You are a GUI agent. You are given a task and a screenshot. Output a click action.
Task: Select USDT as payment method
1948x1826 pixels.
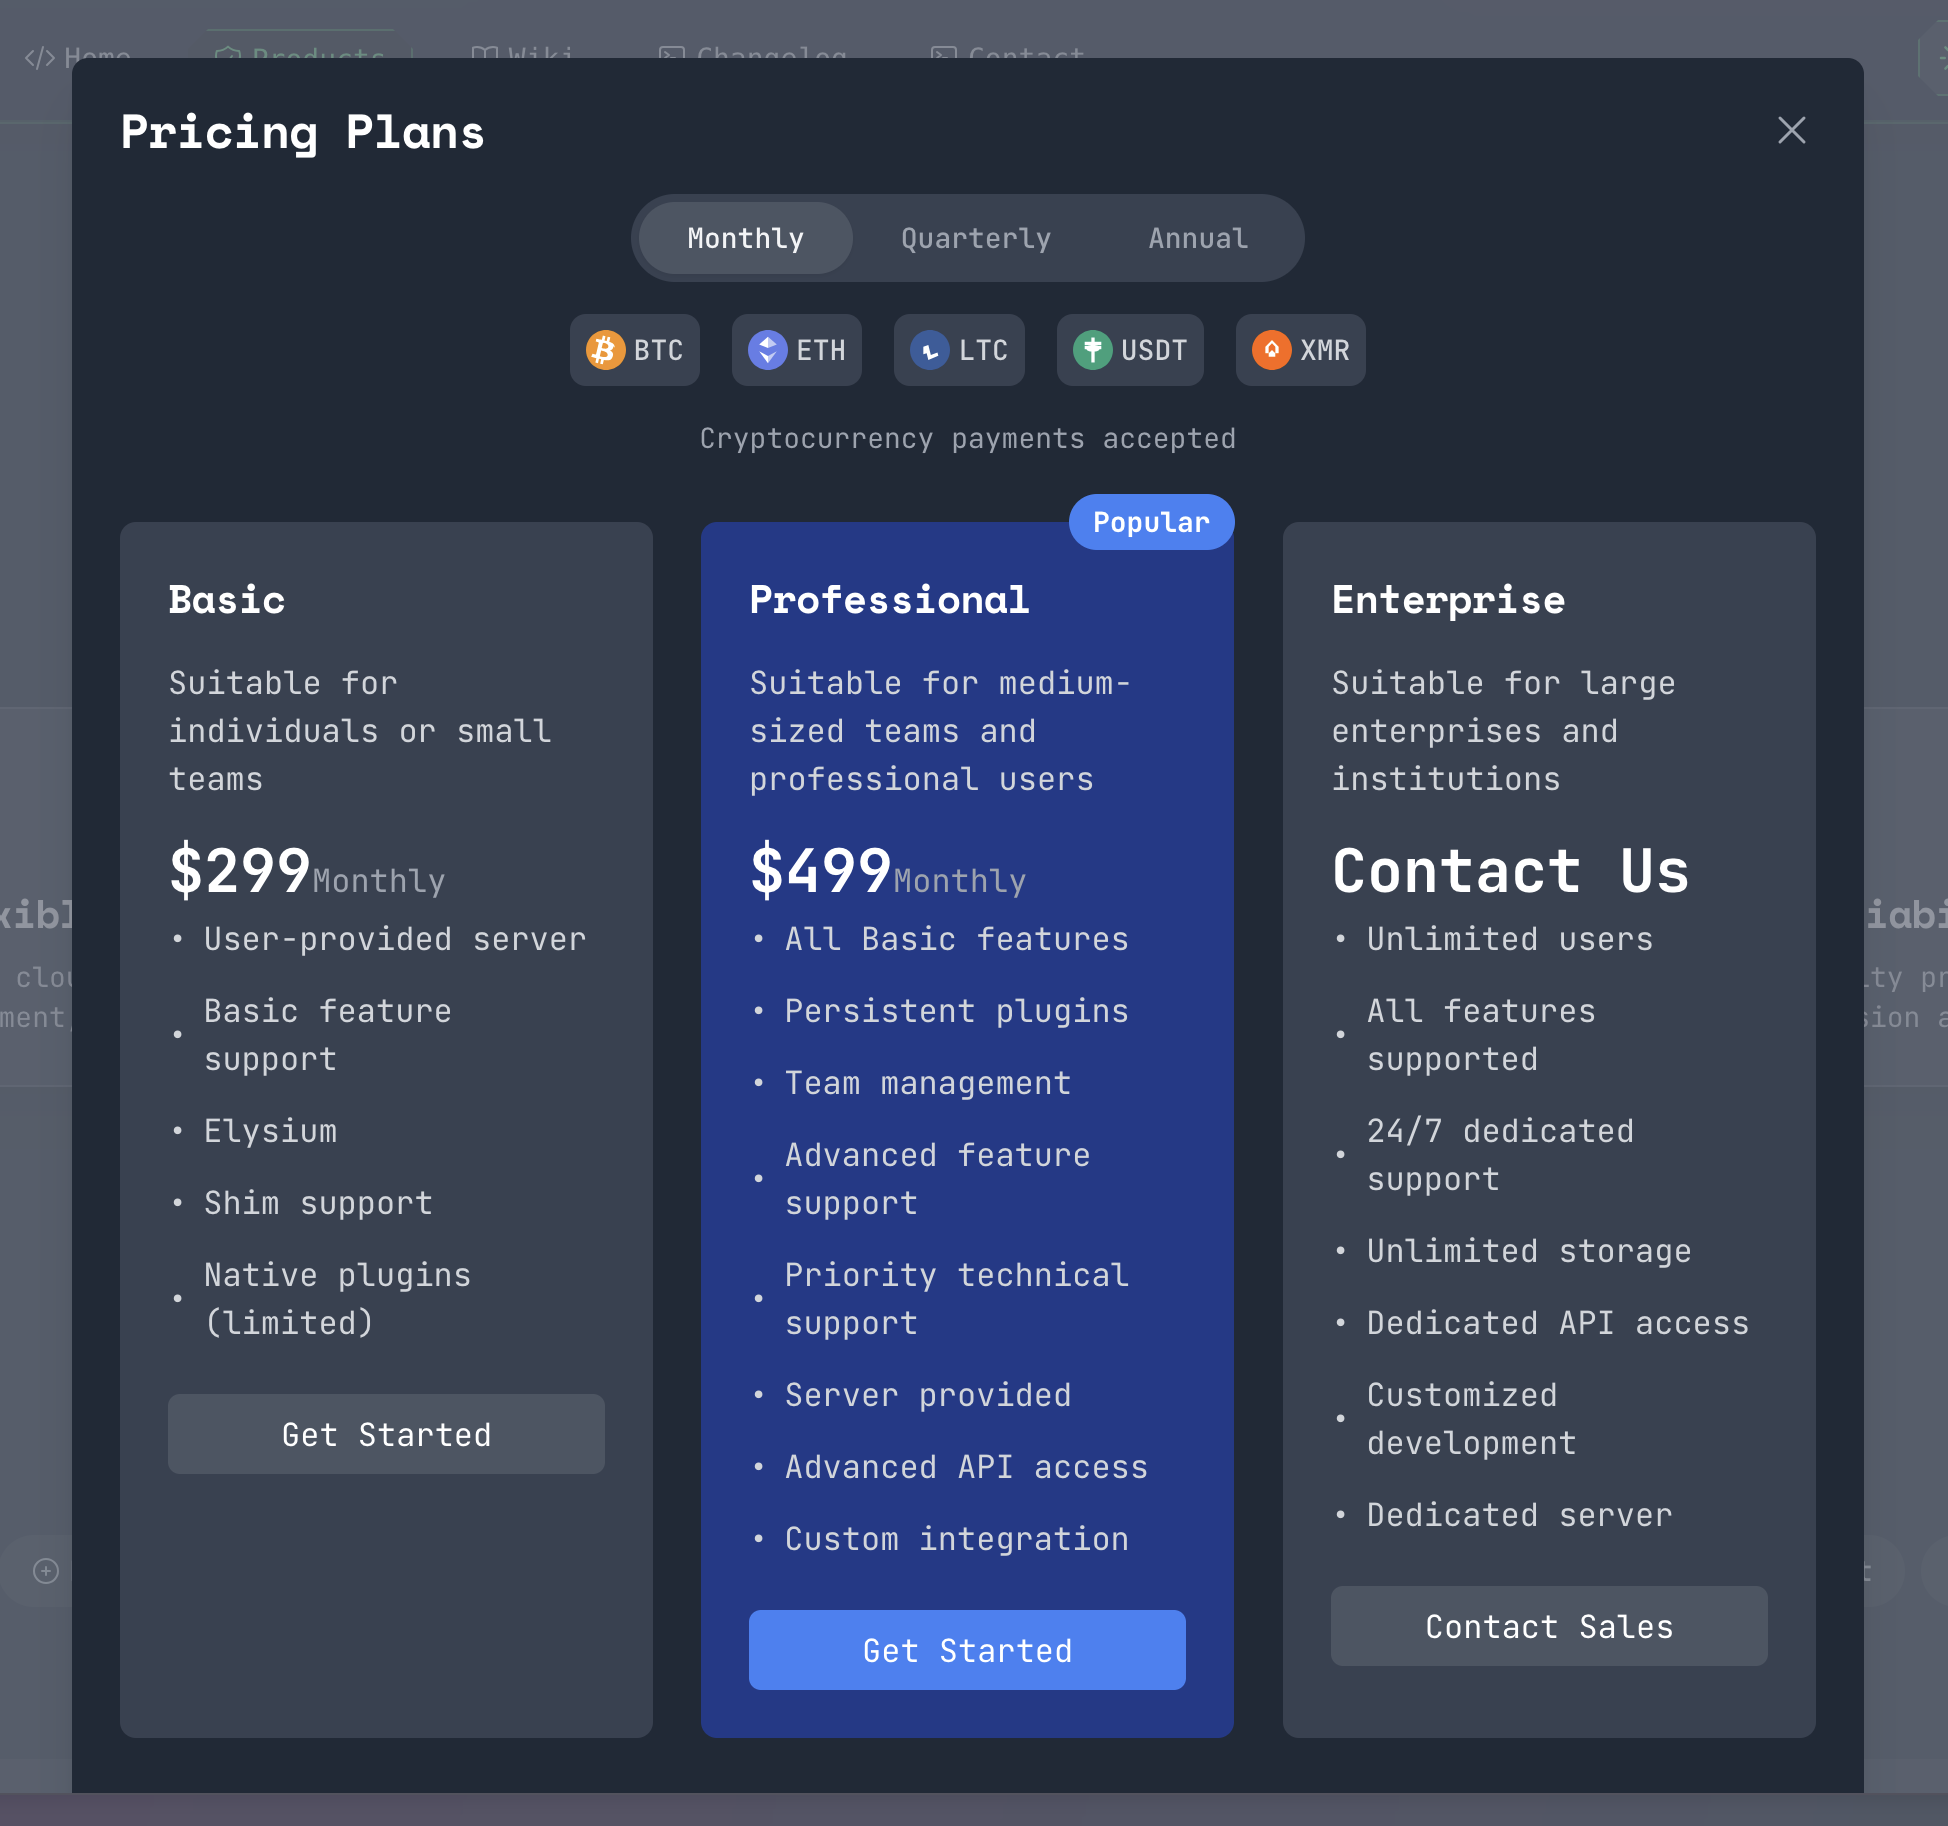coord(1130,350)
